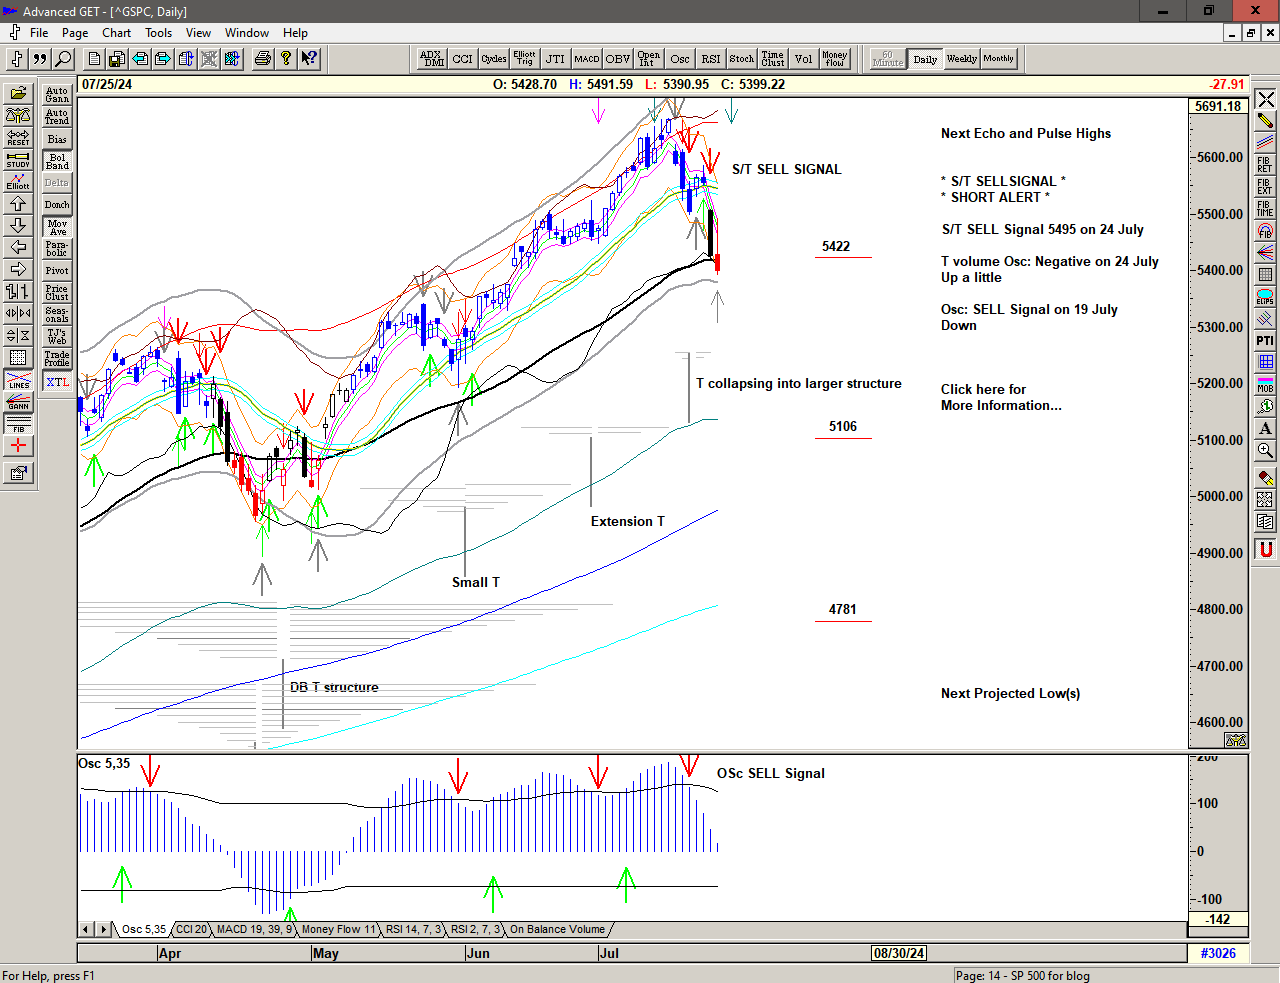Toggle the Bol Band overlay
Viewport: 1280px width, 983px height.
coord(57,161)
